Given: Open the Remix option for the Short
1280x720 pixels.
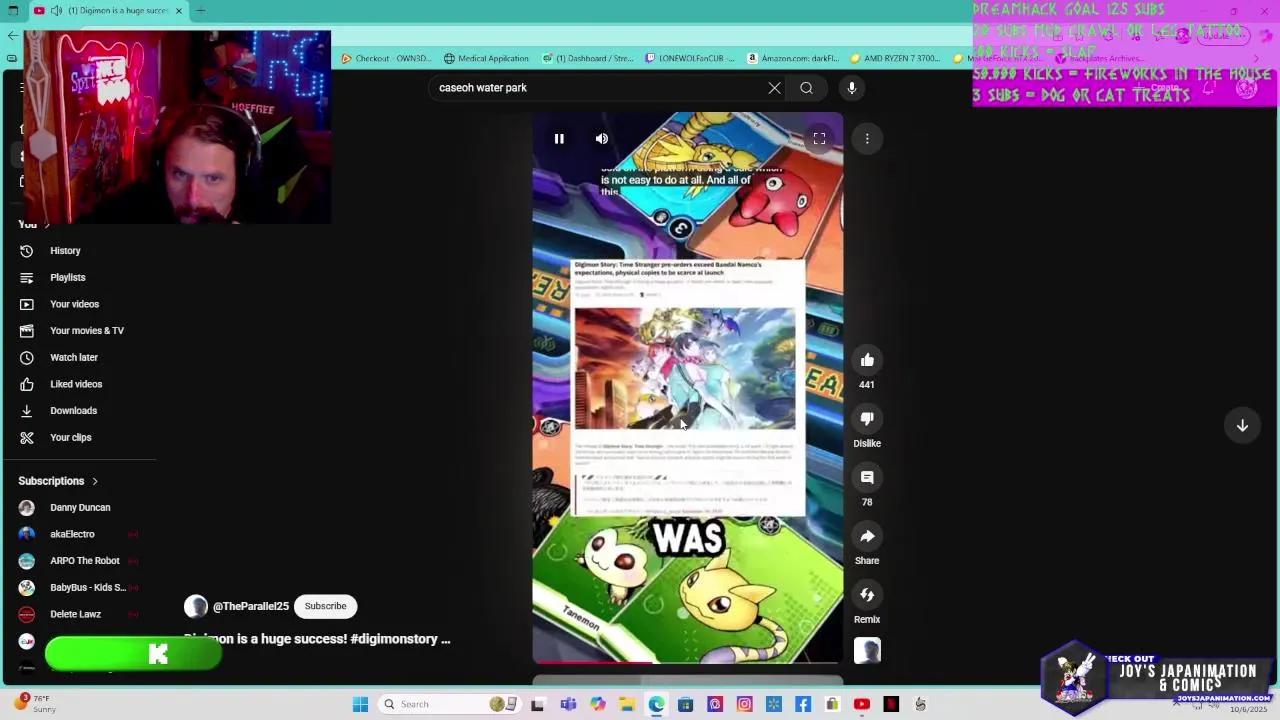Looking at the screenshot, I should pos(867,595).
